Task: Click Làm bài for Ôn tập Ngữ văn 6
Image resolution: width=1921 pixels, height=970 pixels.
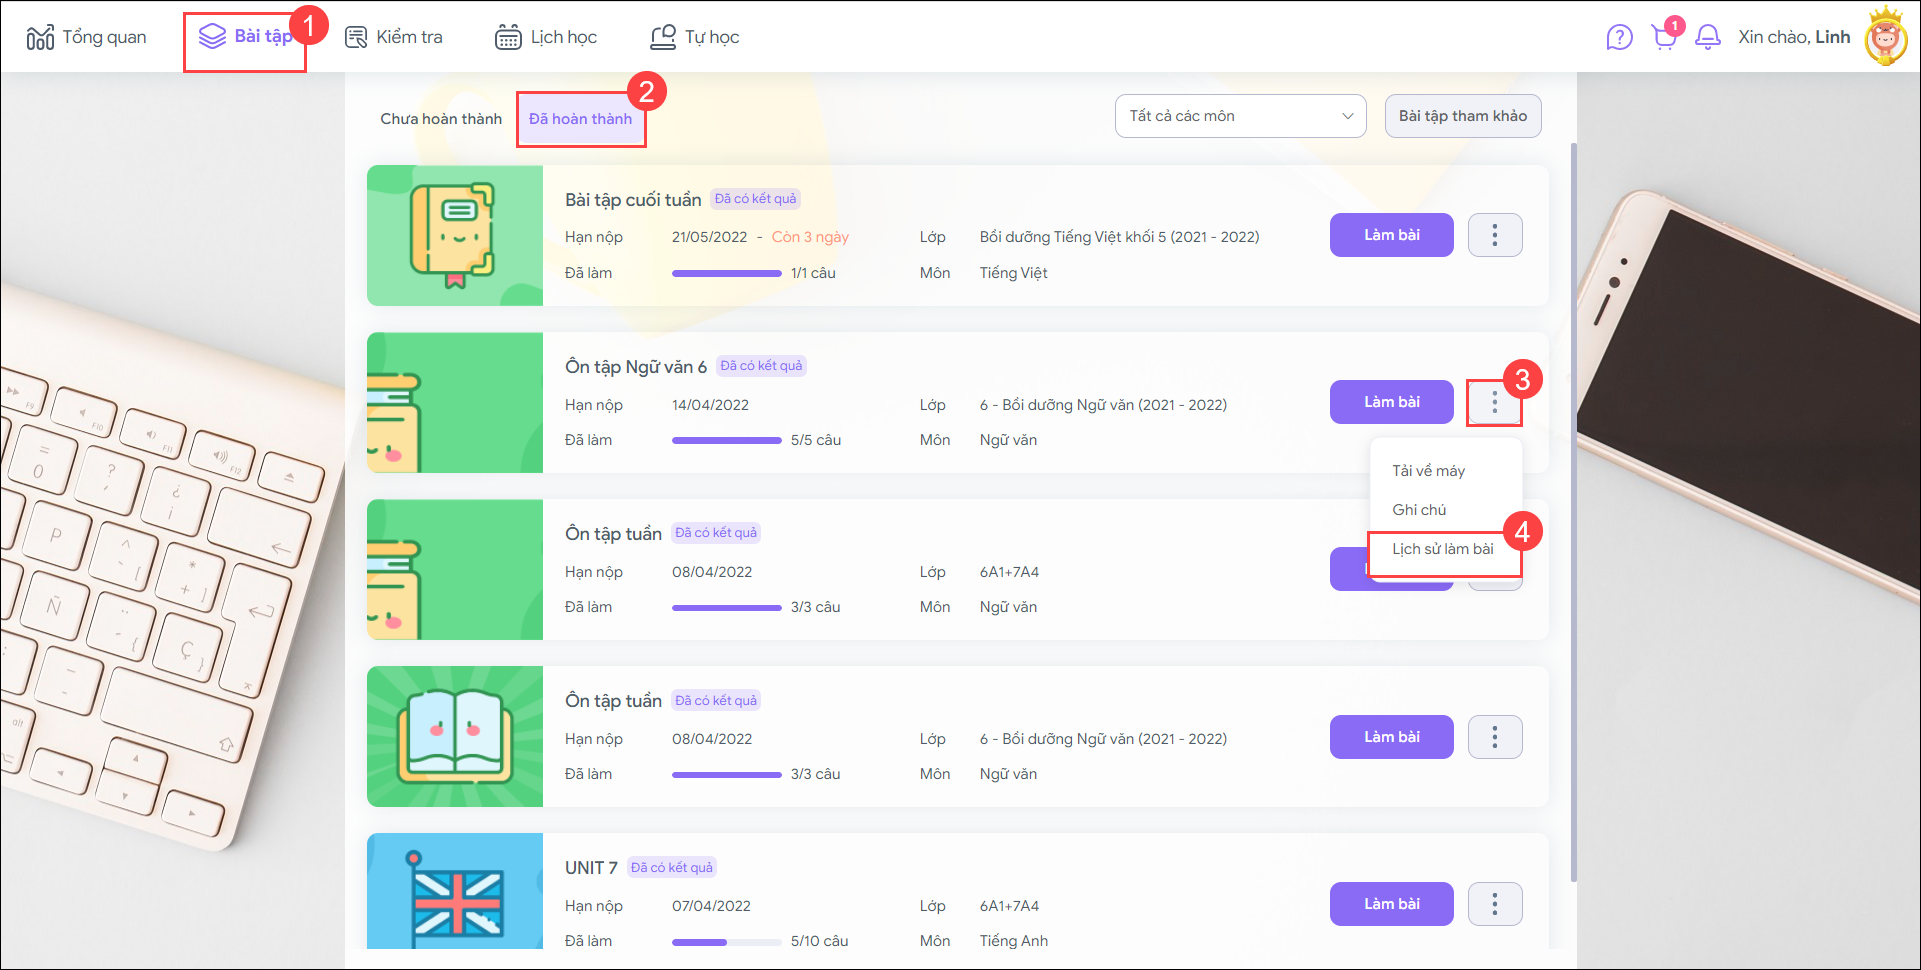Action: click(1392, 402)
